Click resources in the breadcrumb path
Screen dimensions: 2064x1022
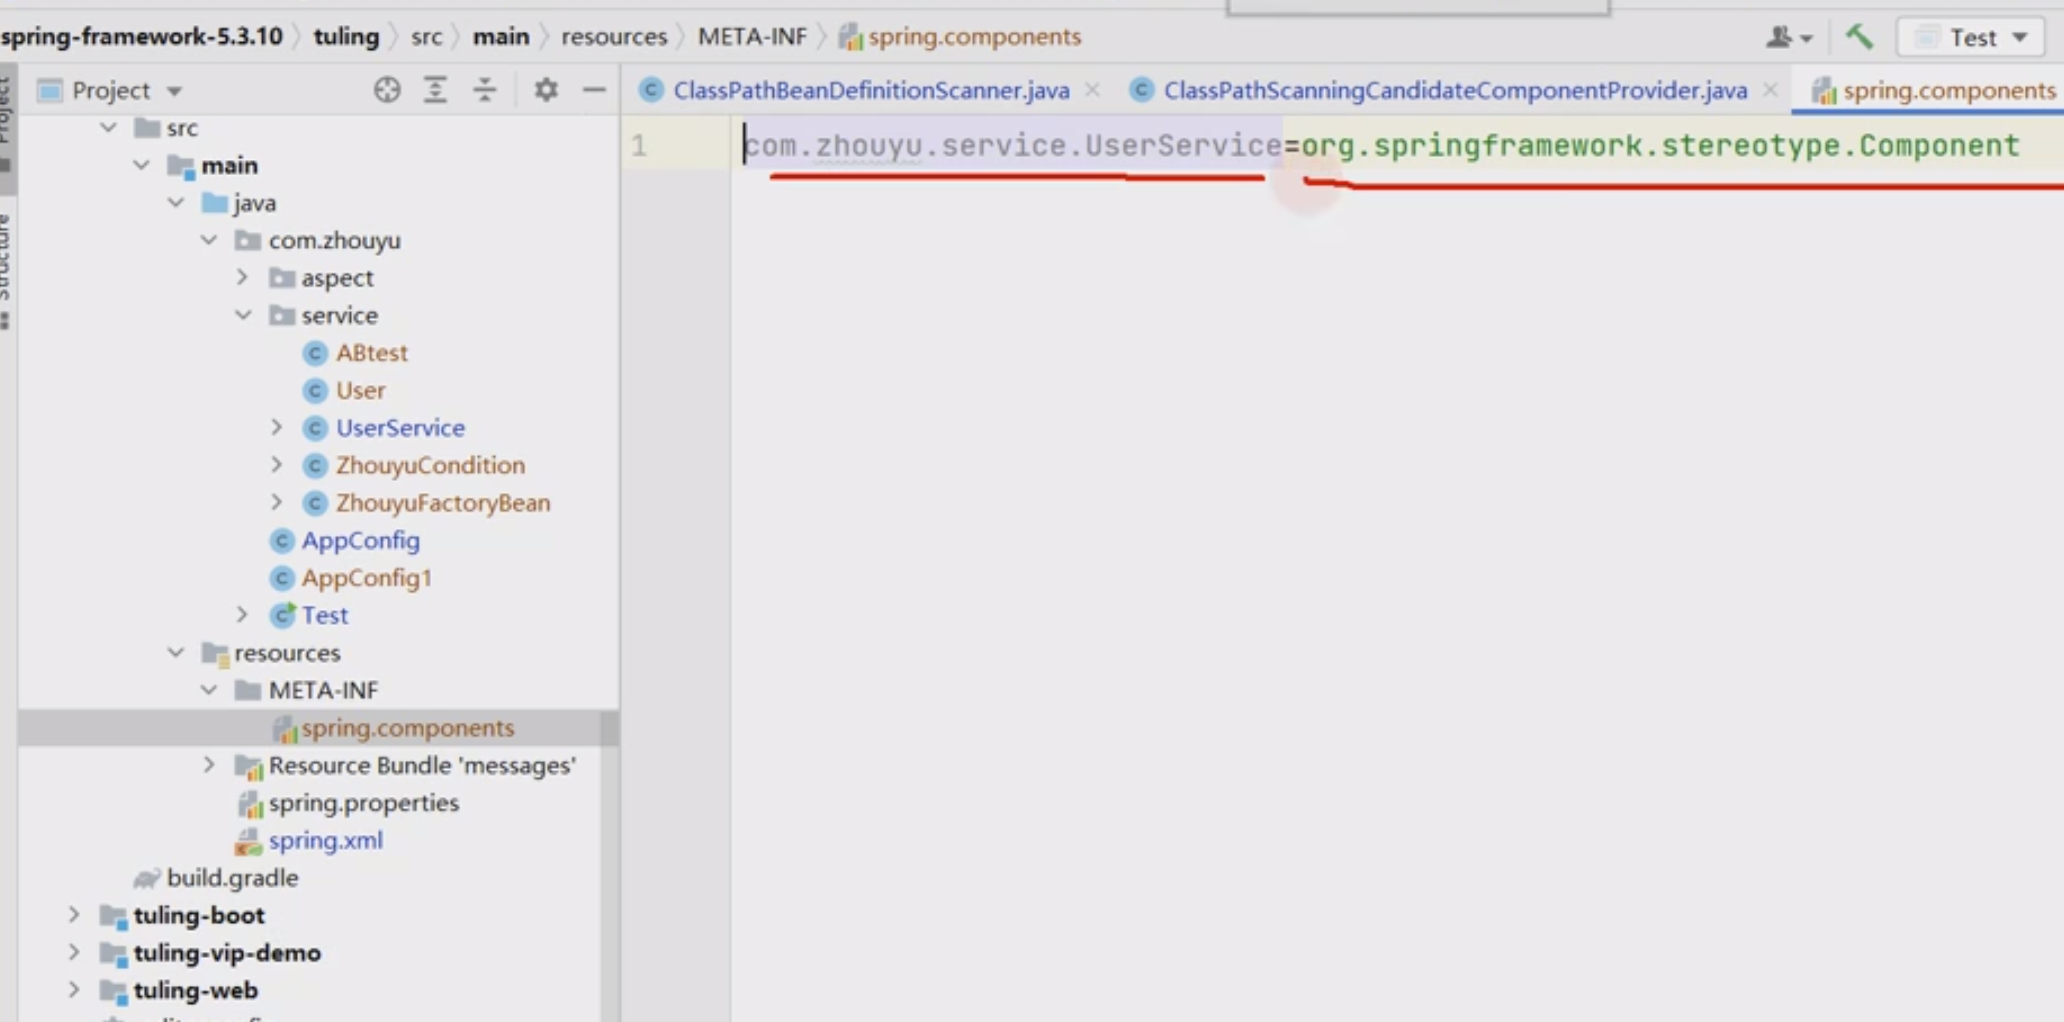(x=614, y=37)
